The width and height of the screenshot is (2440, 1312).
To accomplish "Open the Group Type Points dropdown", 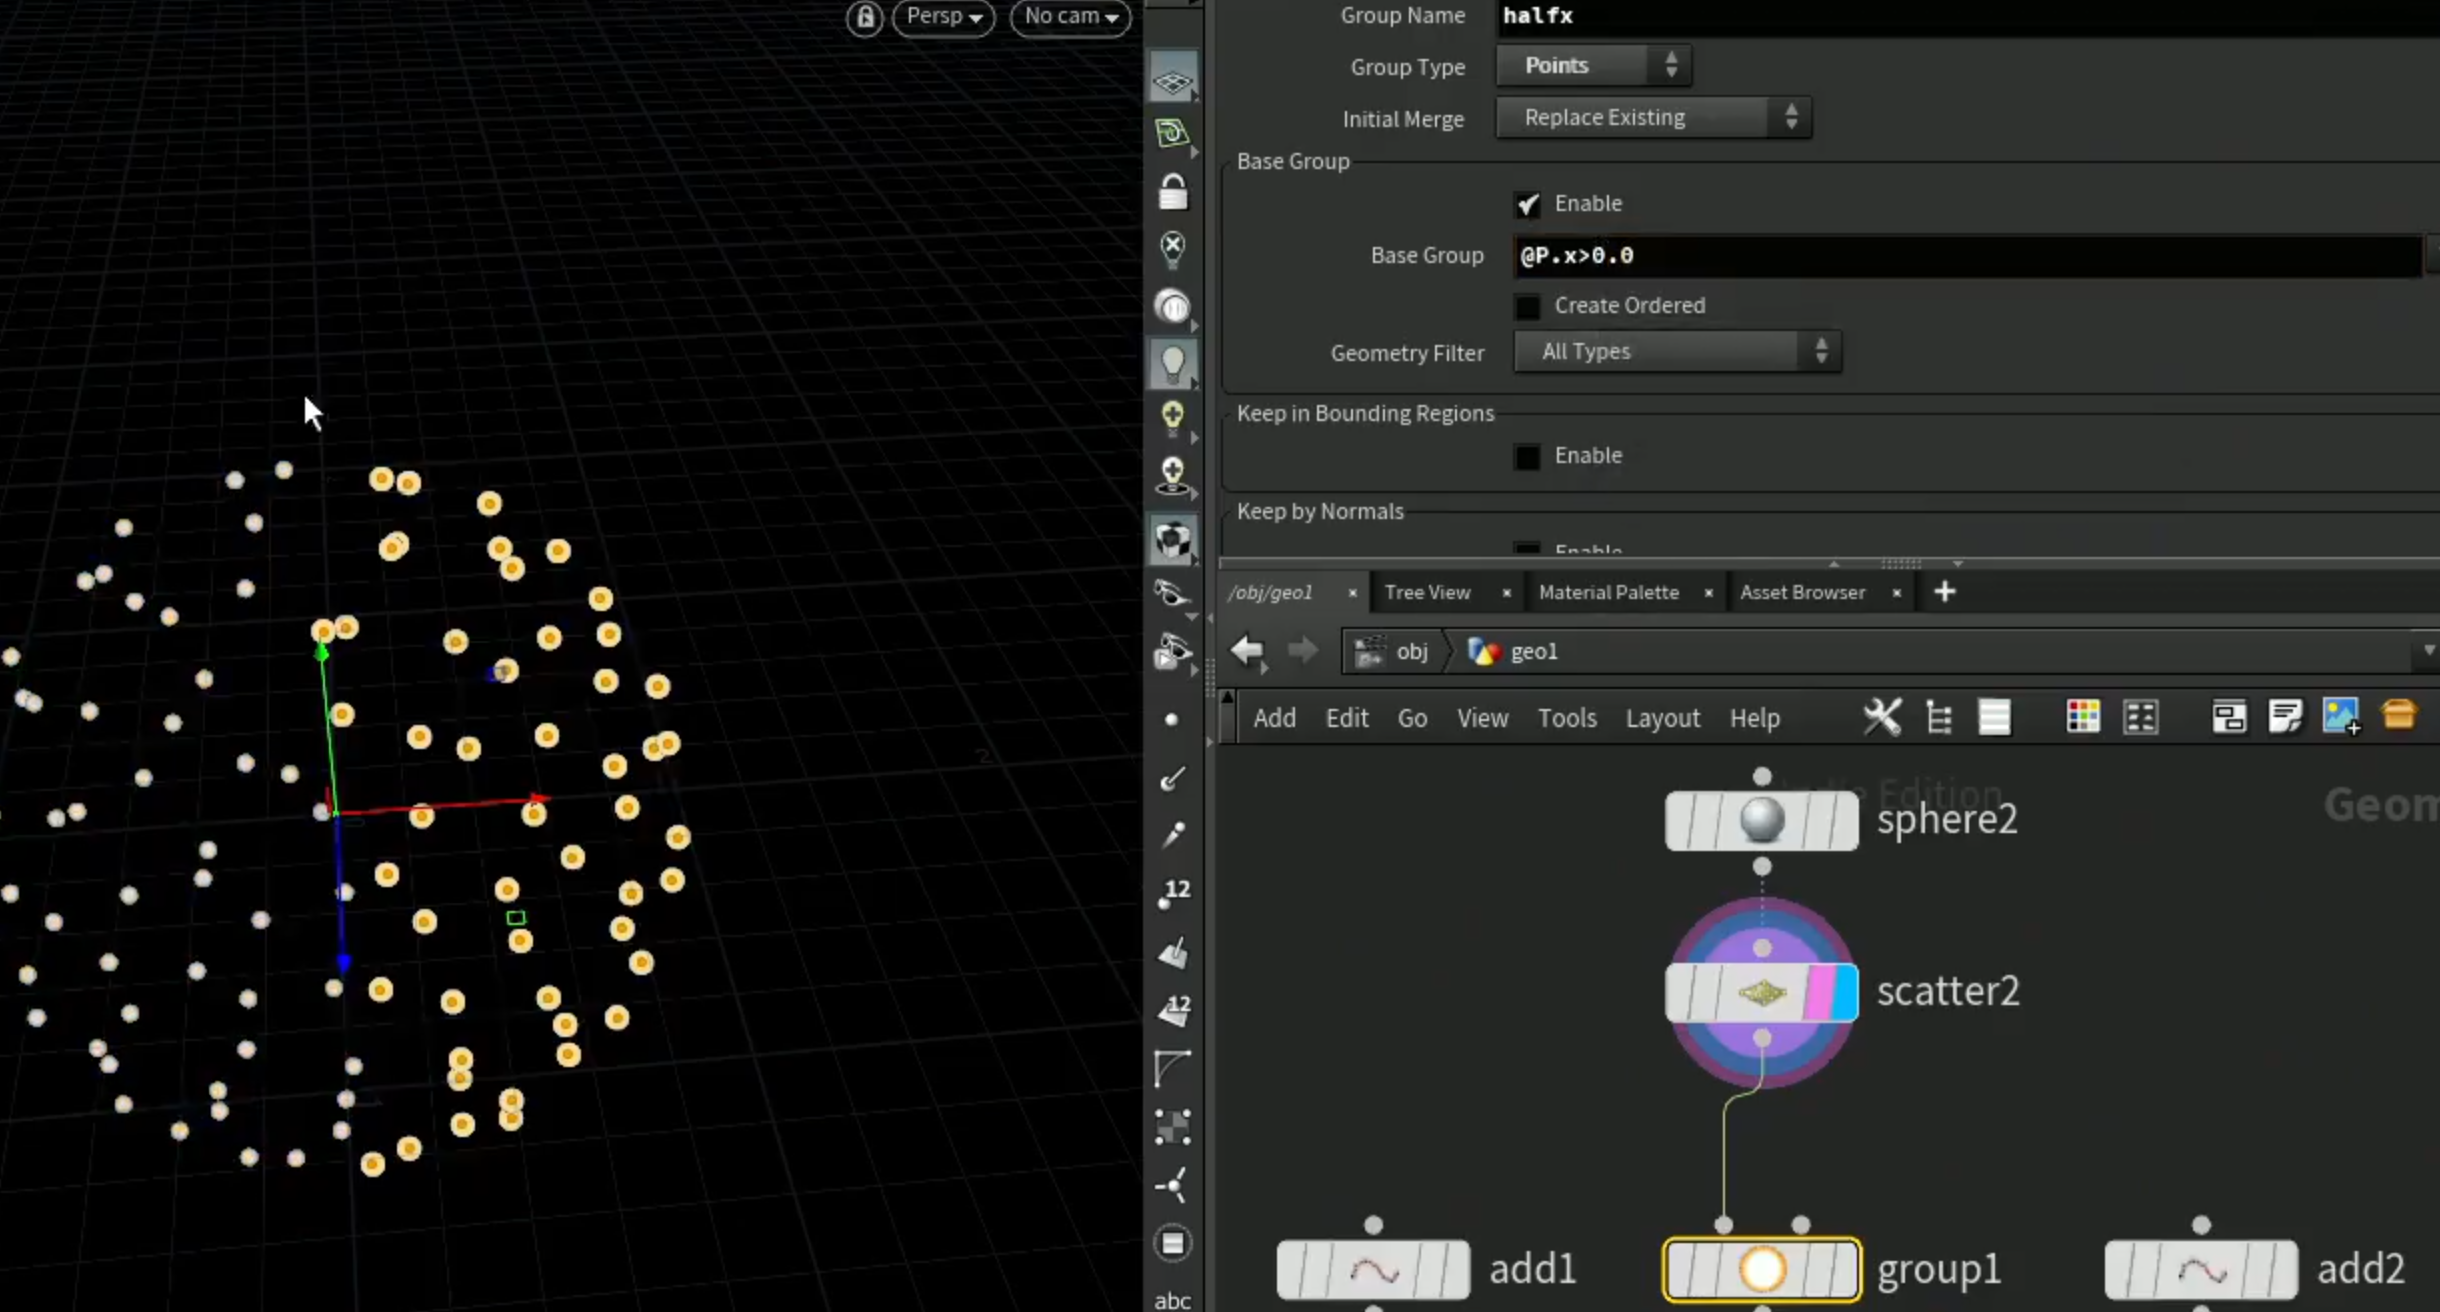I will click(x=1593, y=66).
